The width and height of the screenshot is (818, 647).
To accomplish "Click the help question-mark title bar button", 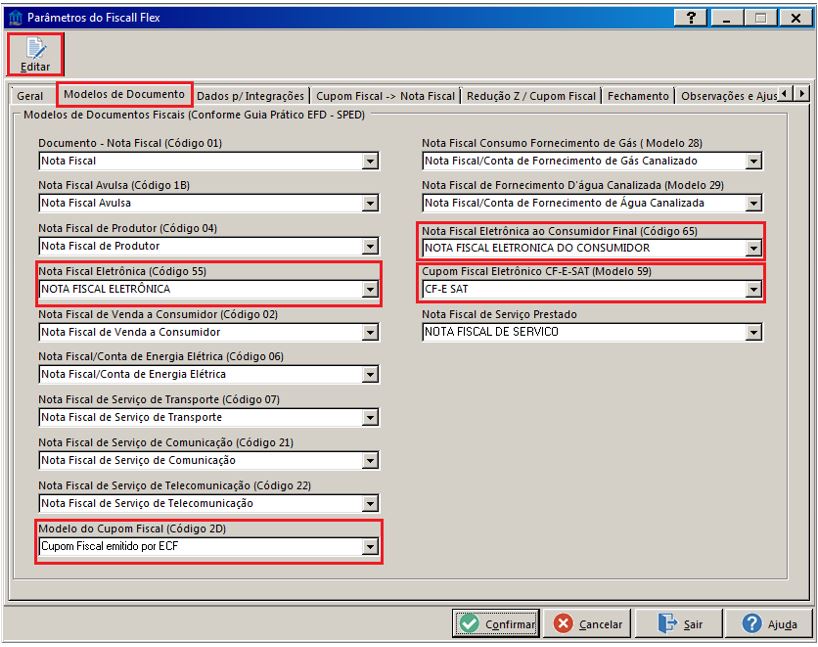I will 691,18.
